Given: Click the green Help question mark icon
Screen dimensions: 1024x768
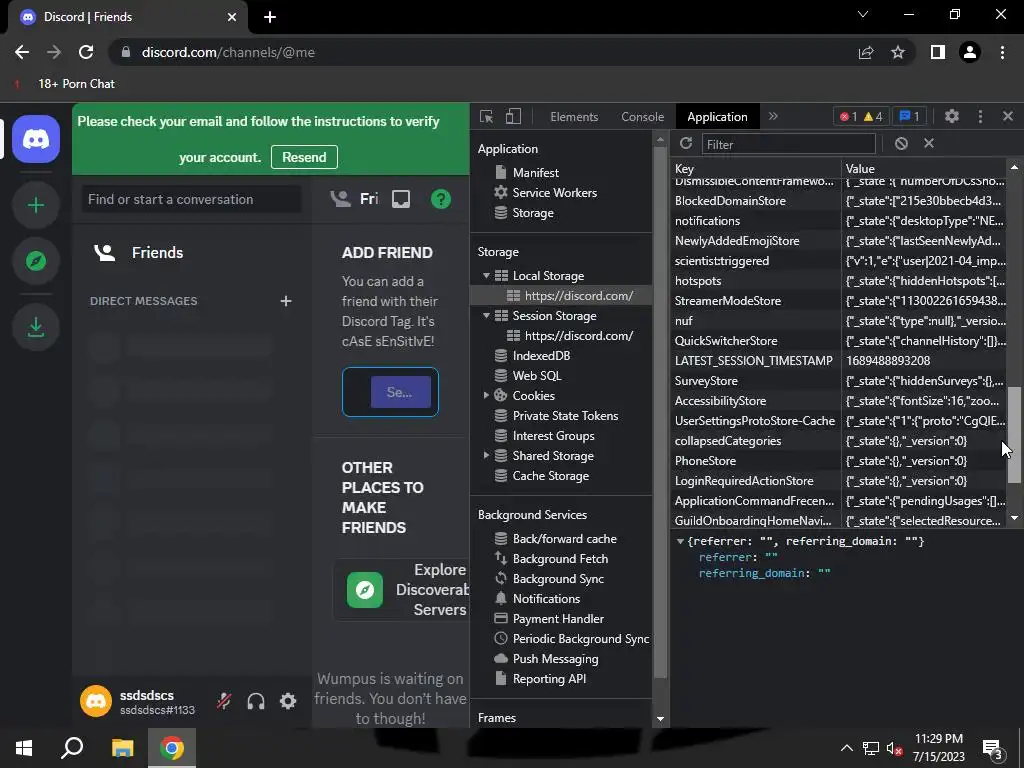Looking at the screenshot, I should 441,199.
